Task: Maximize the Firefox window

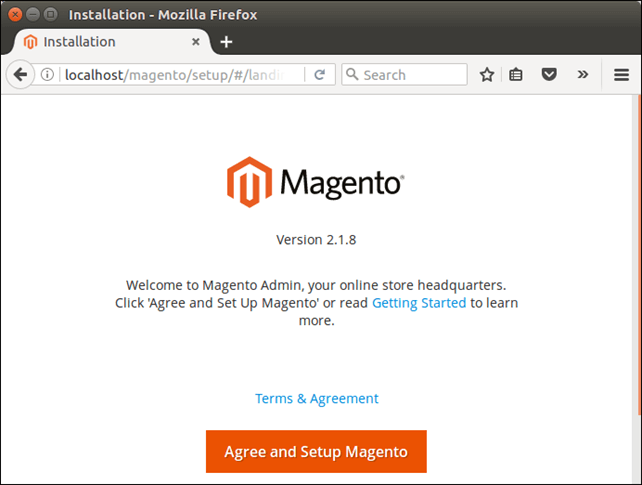Action: coord(51,15)
